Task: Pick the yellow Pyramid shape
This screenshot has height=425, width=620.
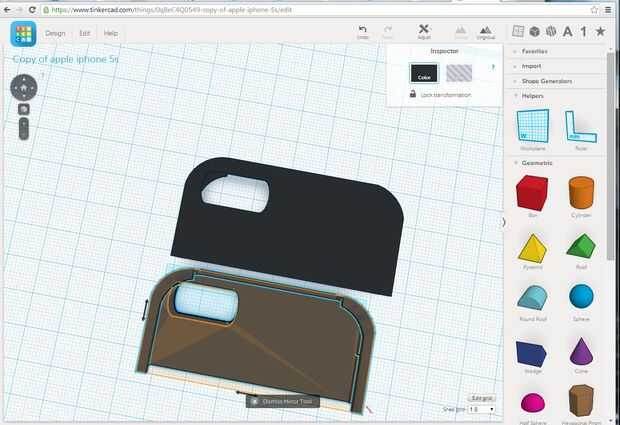Action: point(532,249)
